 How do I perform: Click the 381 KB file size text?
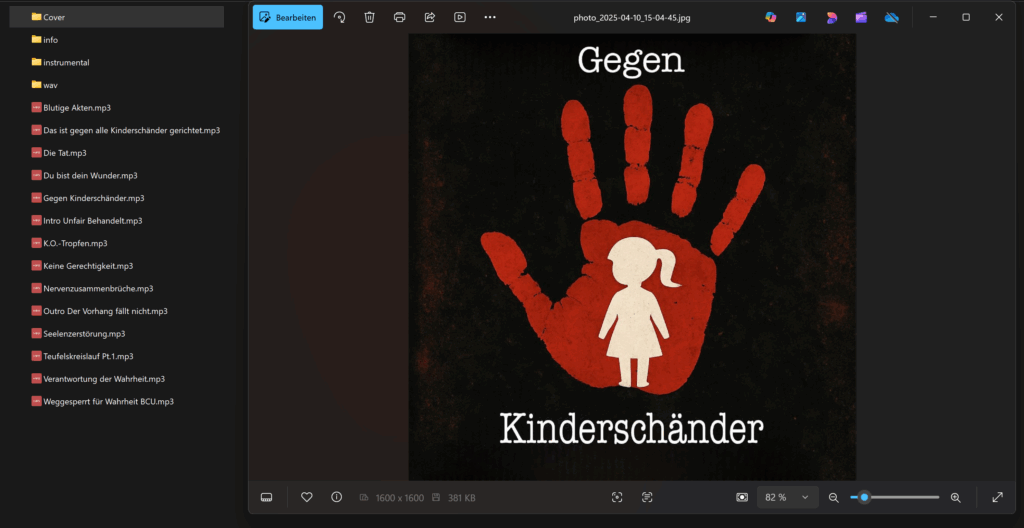click(x=462, y=498)
